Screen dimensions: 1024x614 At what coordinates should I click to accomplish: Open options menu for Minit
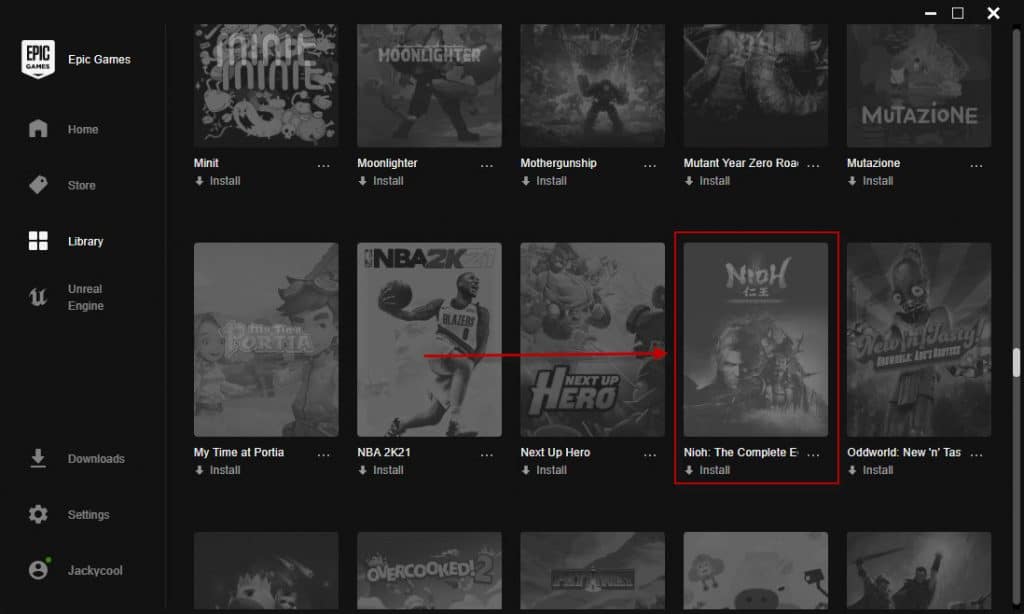[x=323, y=165]
